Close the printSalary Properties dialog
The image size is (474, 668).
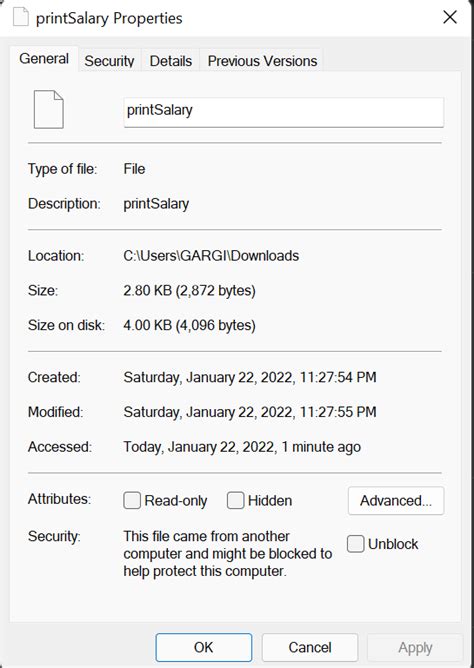(x=450, y=17)
